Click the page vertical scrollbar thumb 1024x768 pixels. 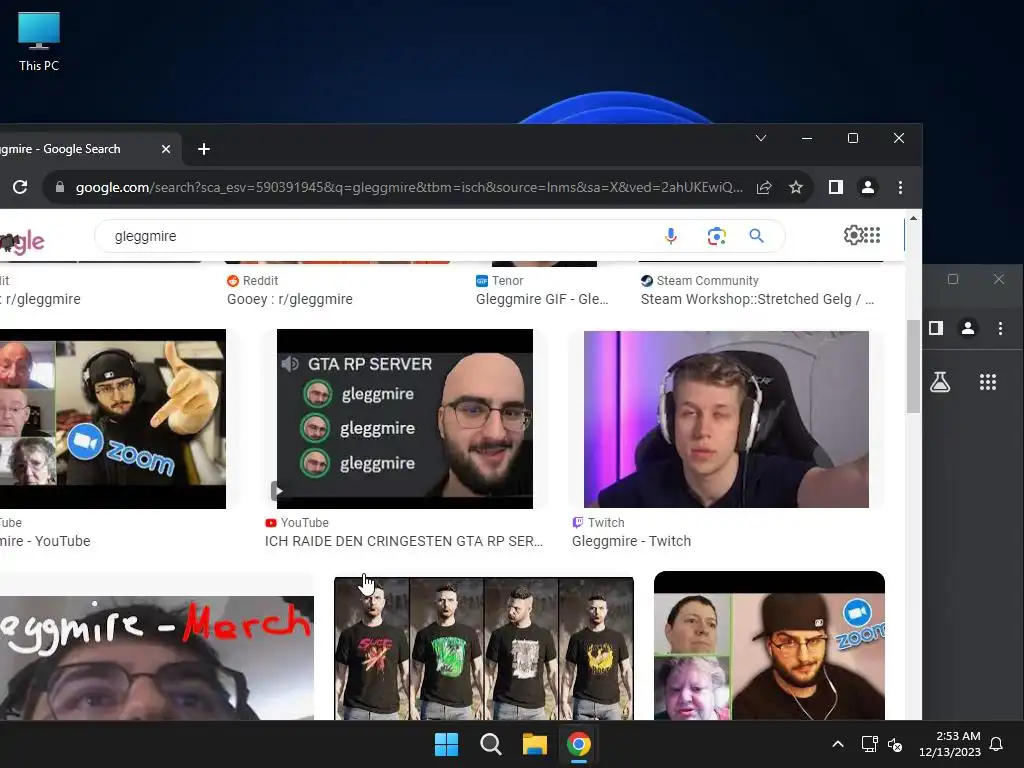point(913,366)
